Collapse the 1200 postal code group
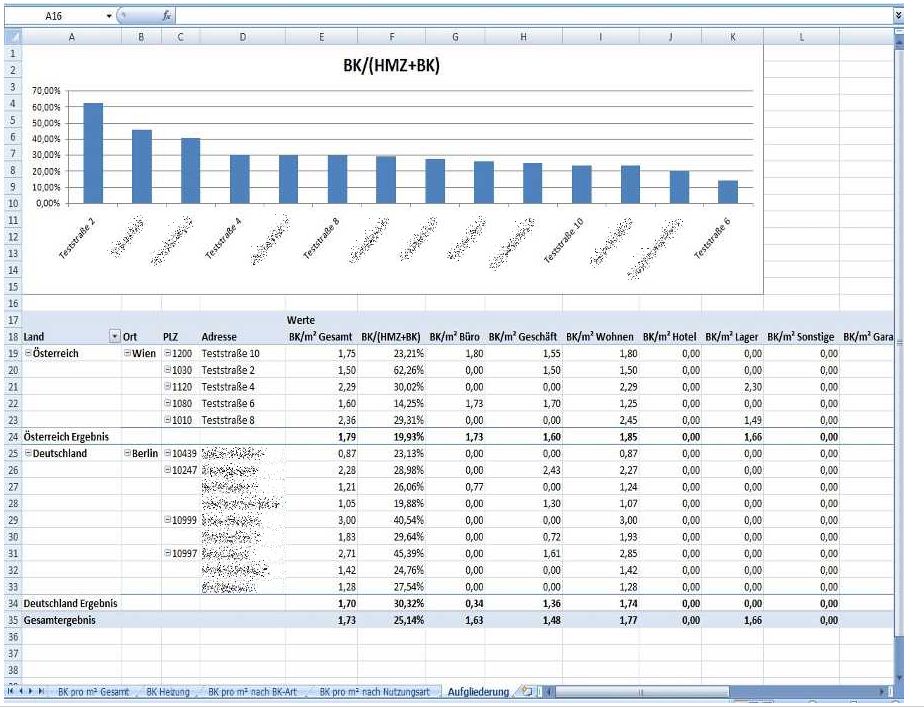 click(x=167, y=353)
